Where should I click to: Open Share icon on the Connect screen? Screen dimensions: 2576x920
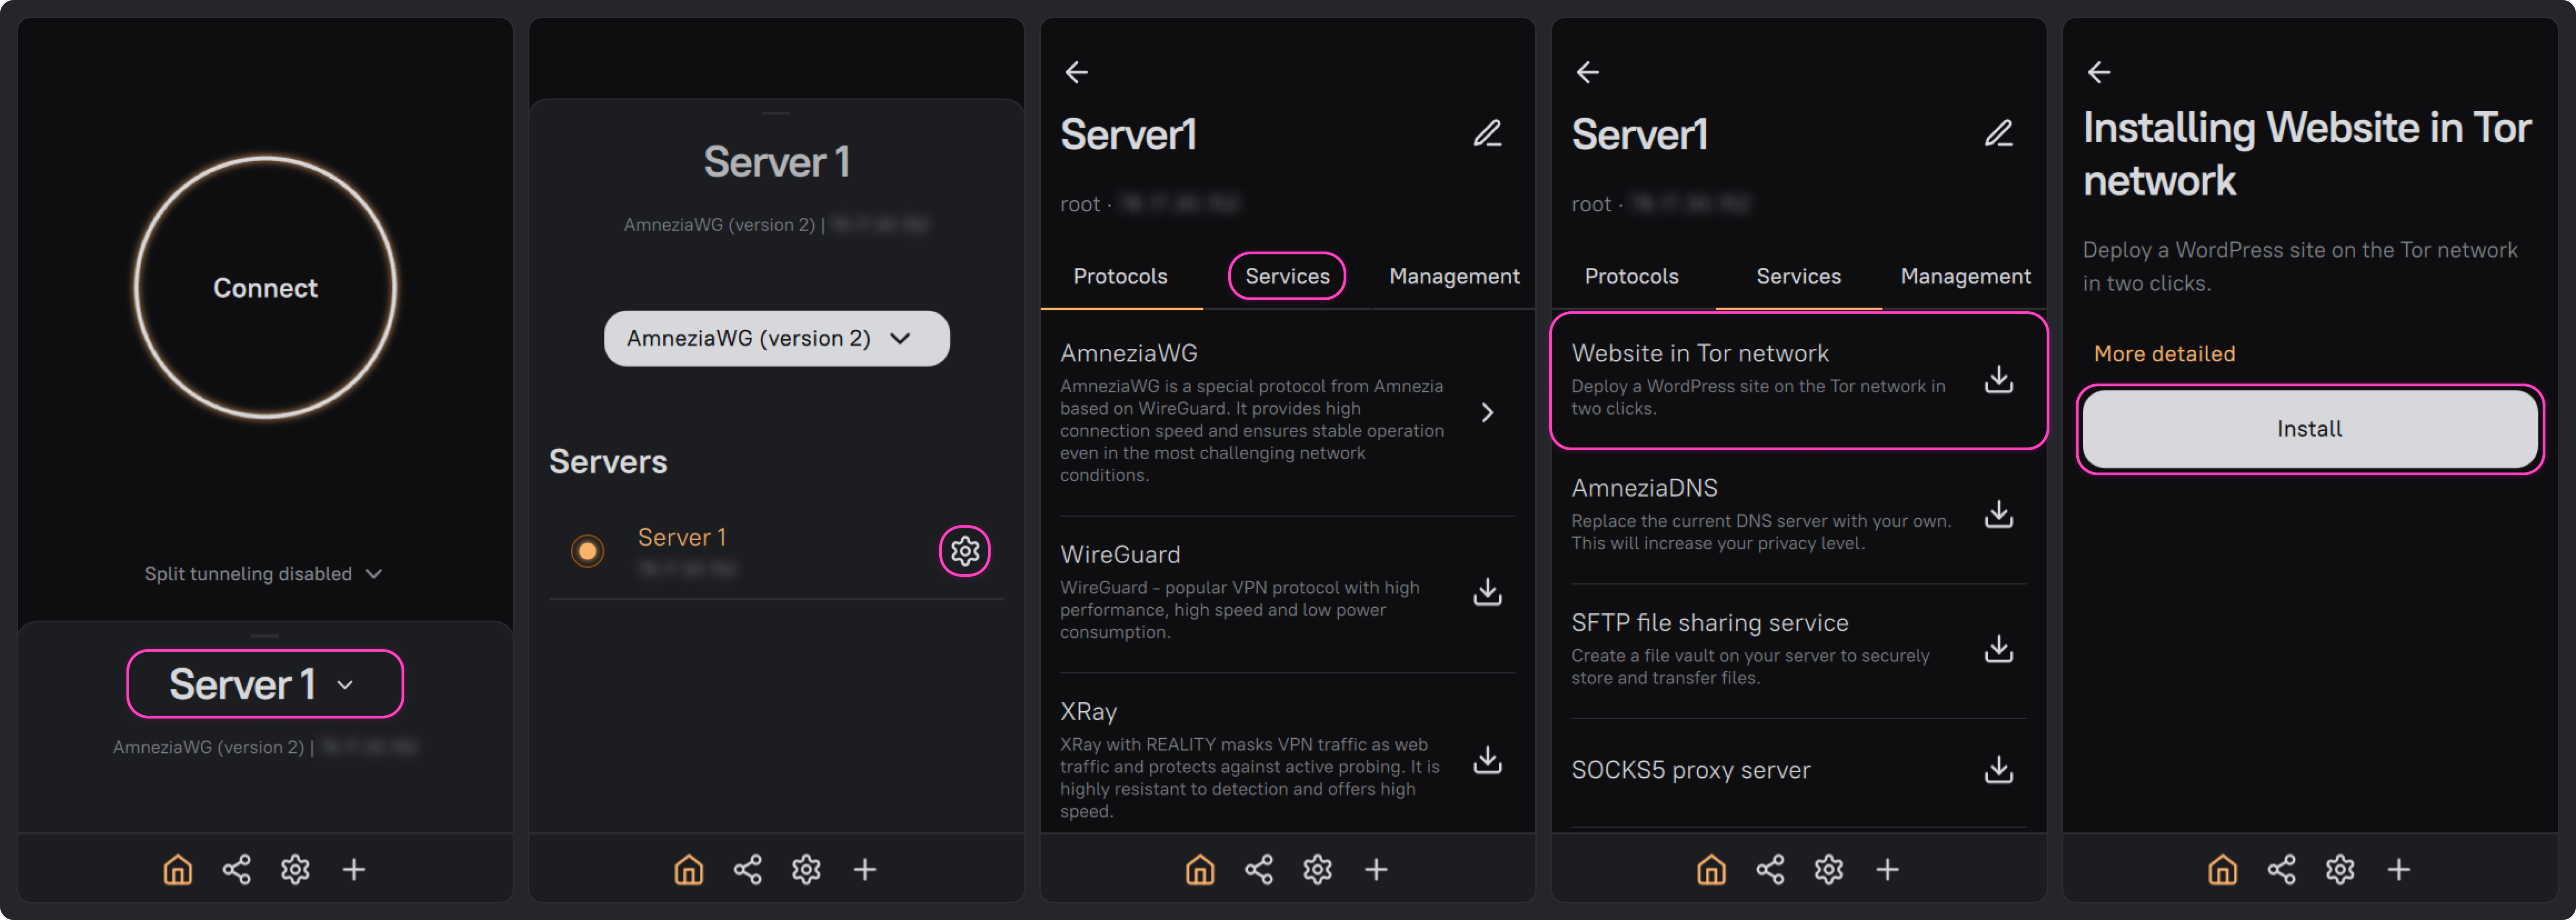[237, 869]
